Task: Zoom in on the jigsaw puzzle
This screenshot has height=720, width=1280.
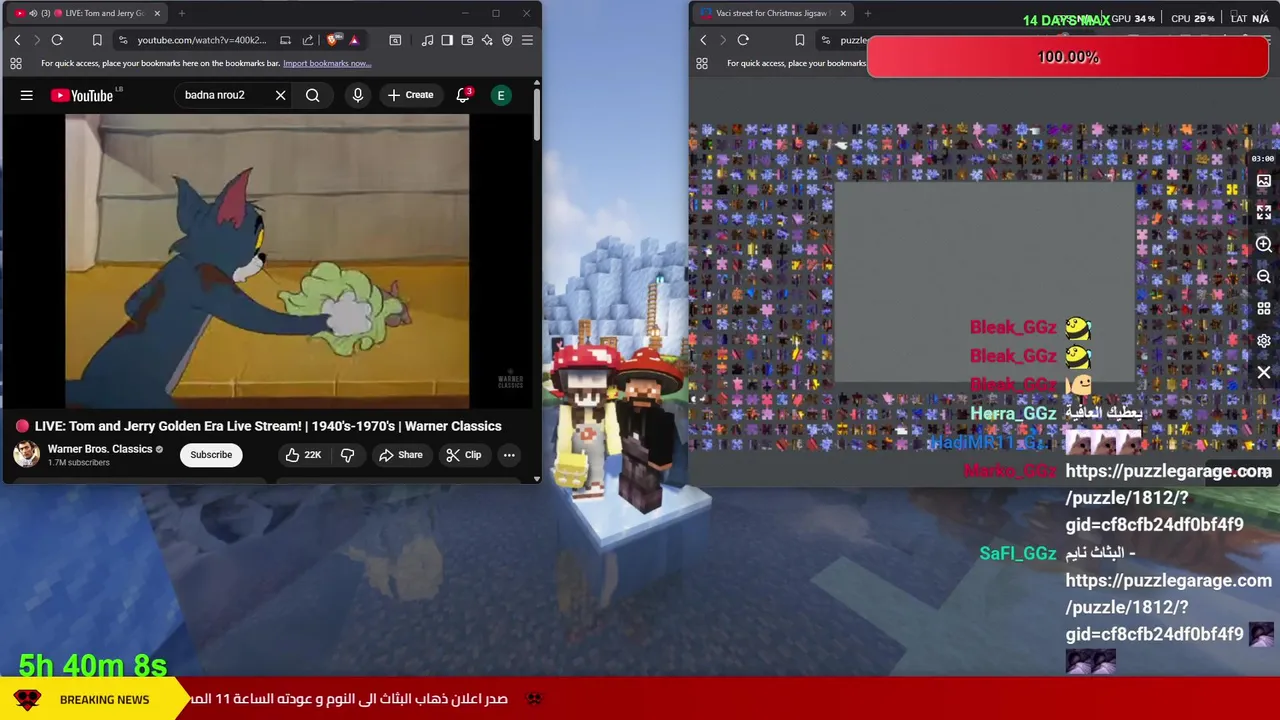Action: point(1264,245)
